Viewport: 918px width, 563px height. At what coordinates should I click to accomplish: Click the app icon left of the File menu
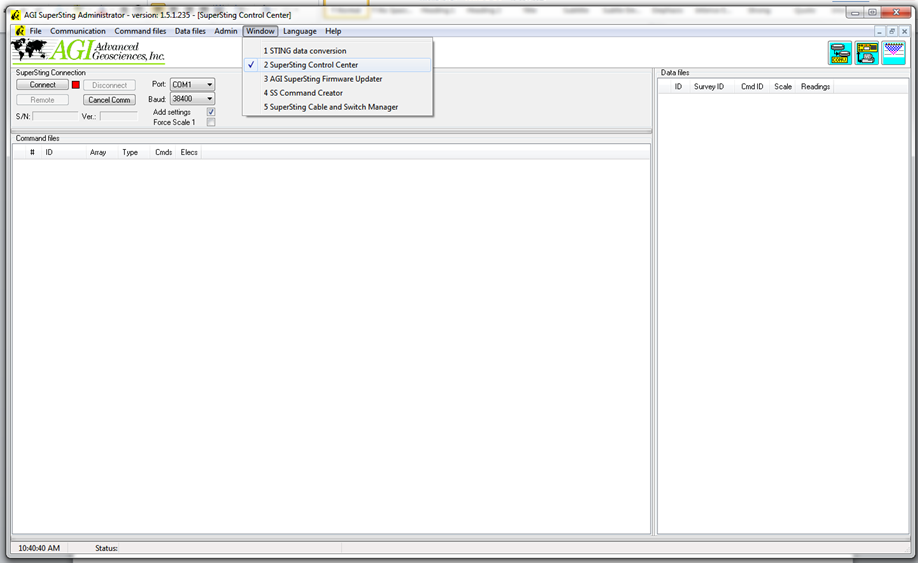pyautogui.click(x=20, y=31)
